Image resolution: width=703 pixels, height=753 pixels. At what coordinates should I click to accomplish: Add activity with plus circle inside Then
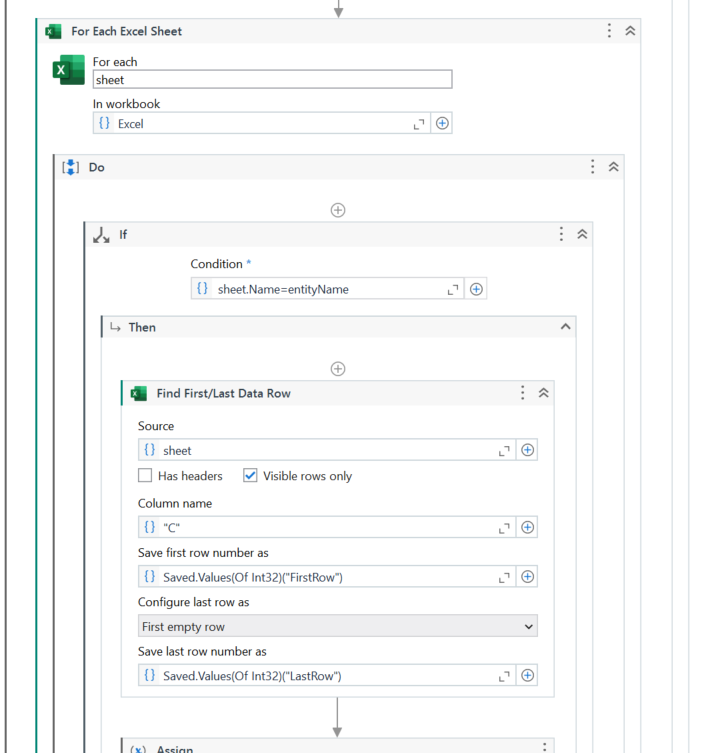(x=338, y=369)
